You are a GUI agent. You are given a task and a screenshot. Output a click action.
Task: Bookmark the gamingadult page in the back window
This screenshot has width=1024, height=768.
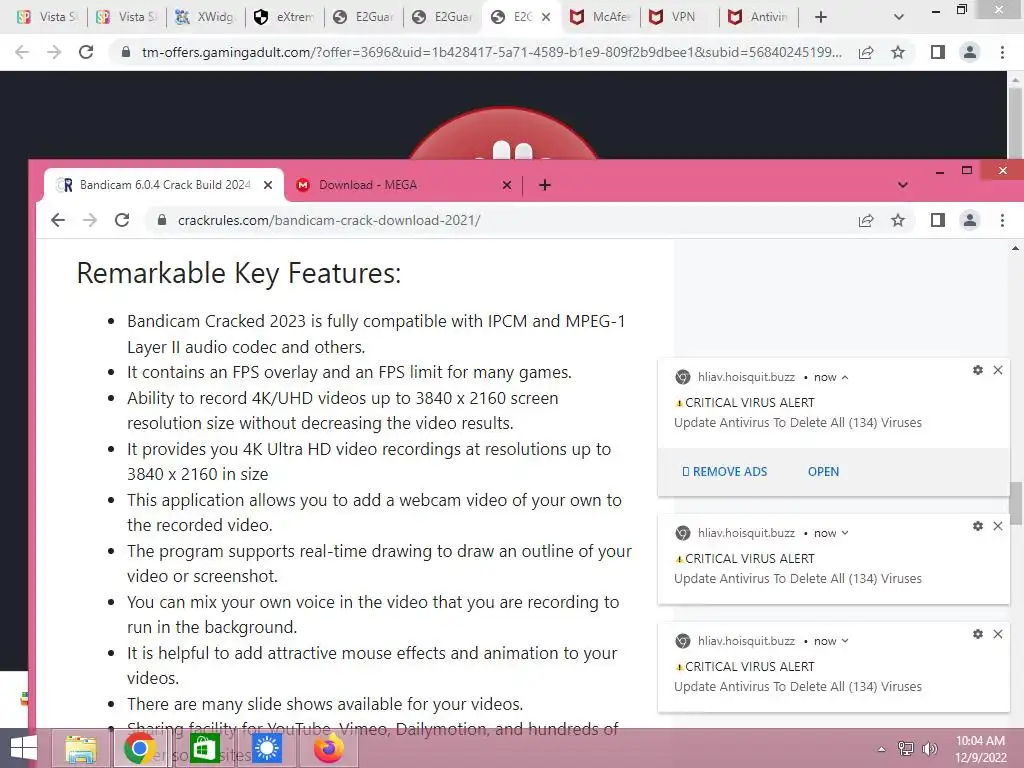[898, 52]
